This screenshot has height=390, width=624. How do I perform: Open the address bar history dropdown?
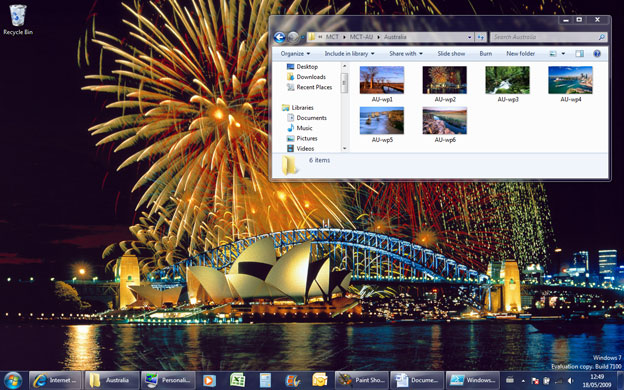pyautogui.click(x=470, y=37)
